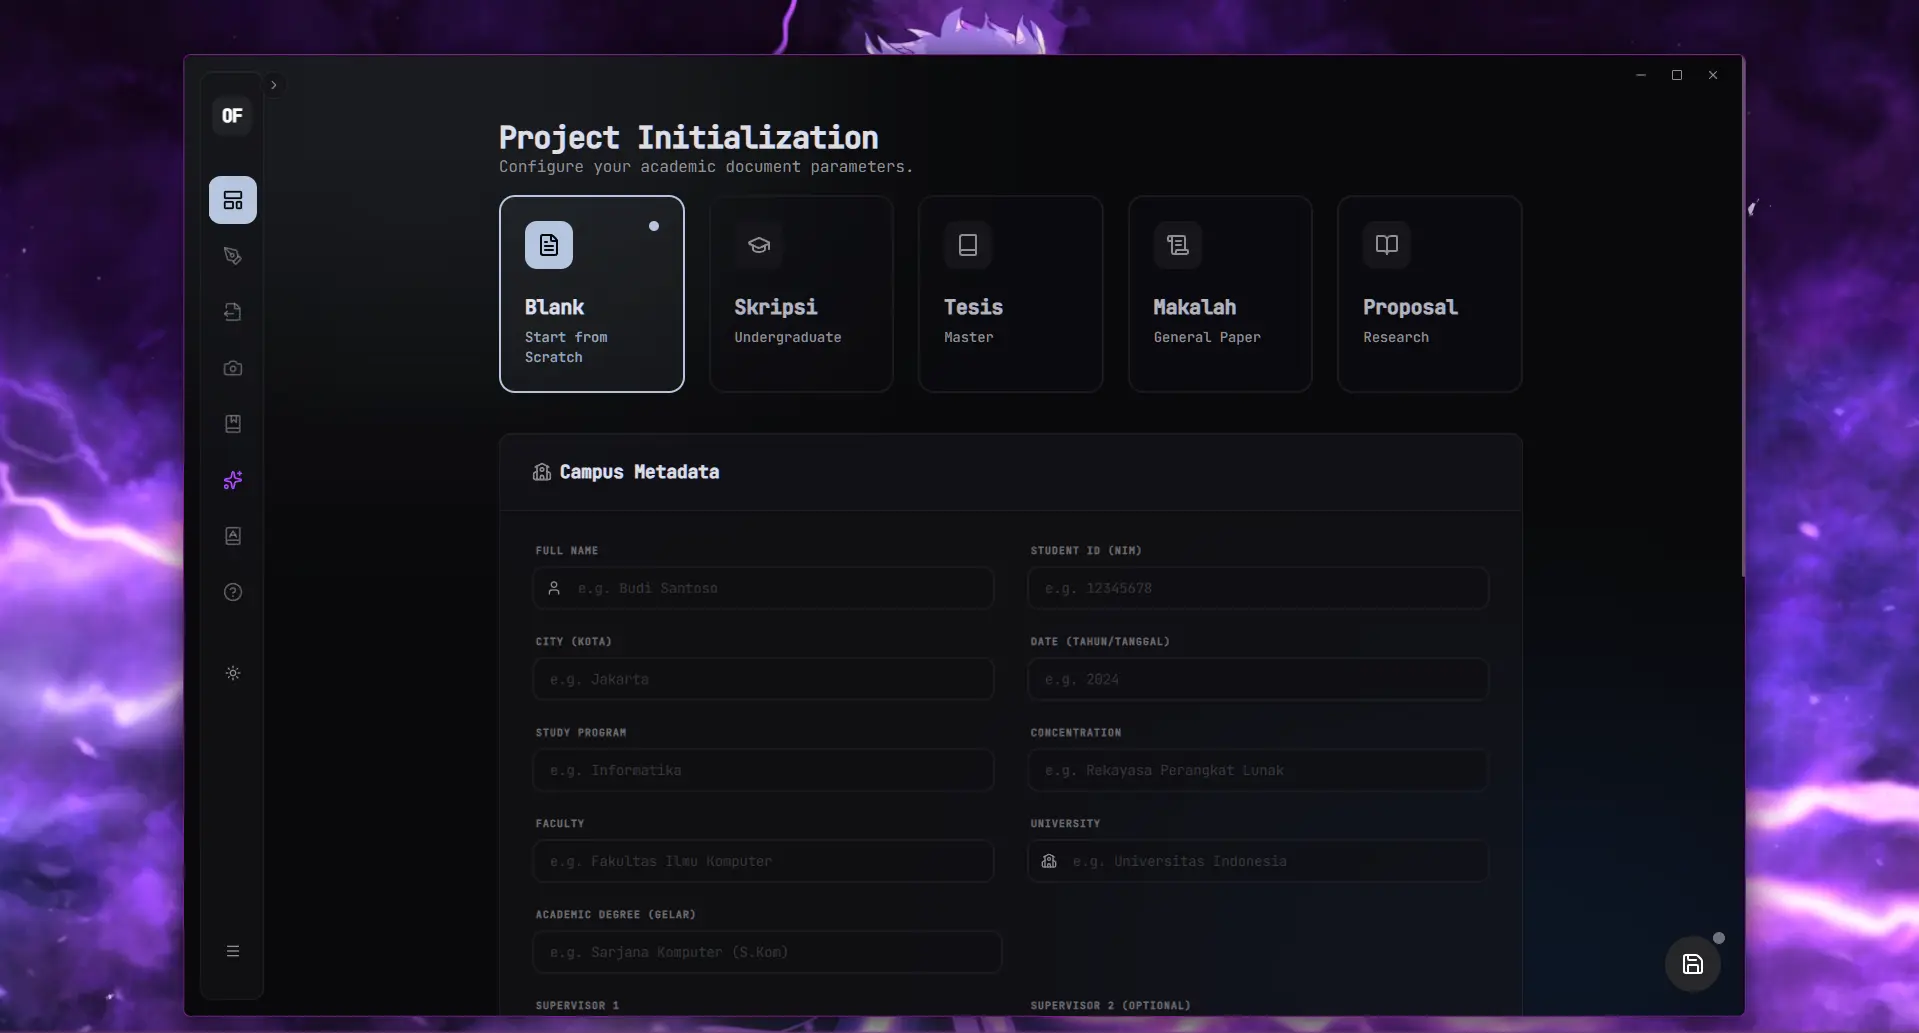The image size is (1919, 1033).
Task: Toggle the sun theme icon
Action: pyautogui.click(x=233, y=673)
